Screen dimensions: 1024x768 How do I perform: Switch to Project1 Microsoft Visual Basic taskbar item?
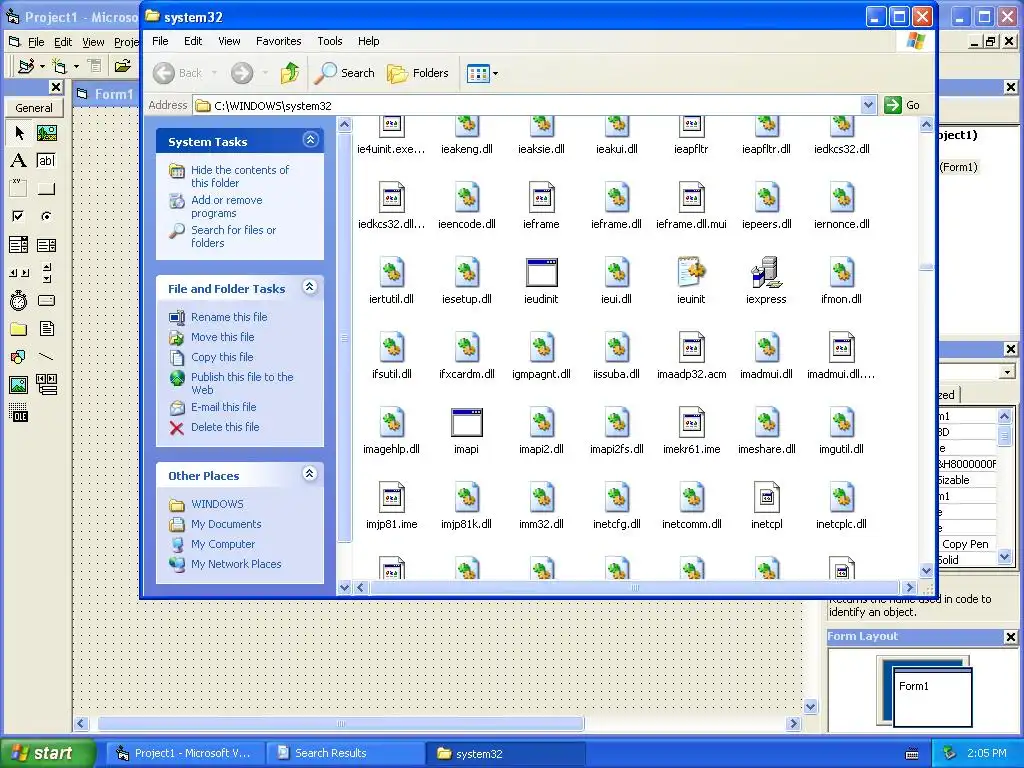[186, 753]
